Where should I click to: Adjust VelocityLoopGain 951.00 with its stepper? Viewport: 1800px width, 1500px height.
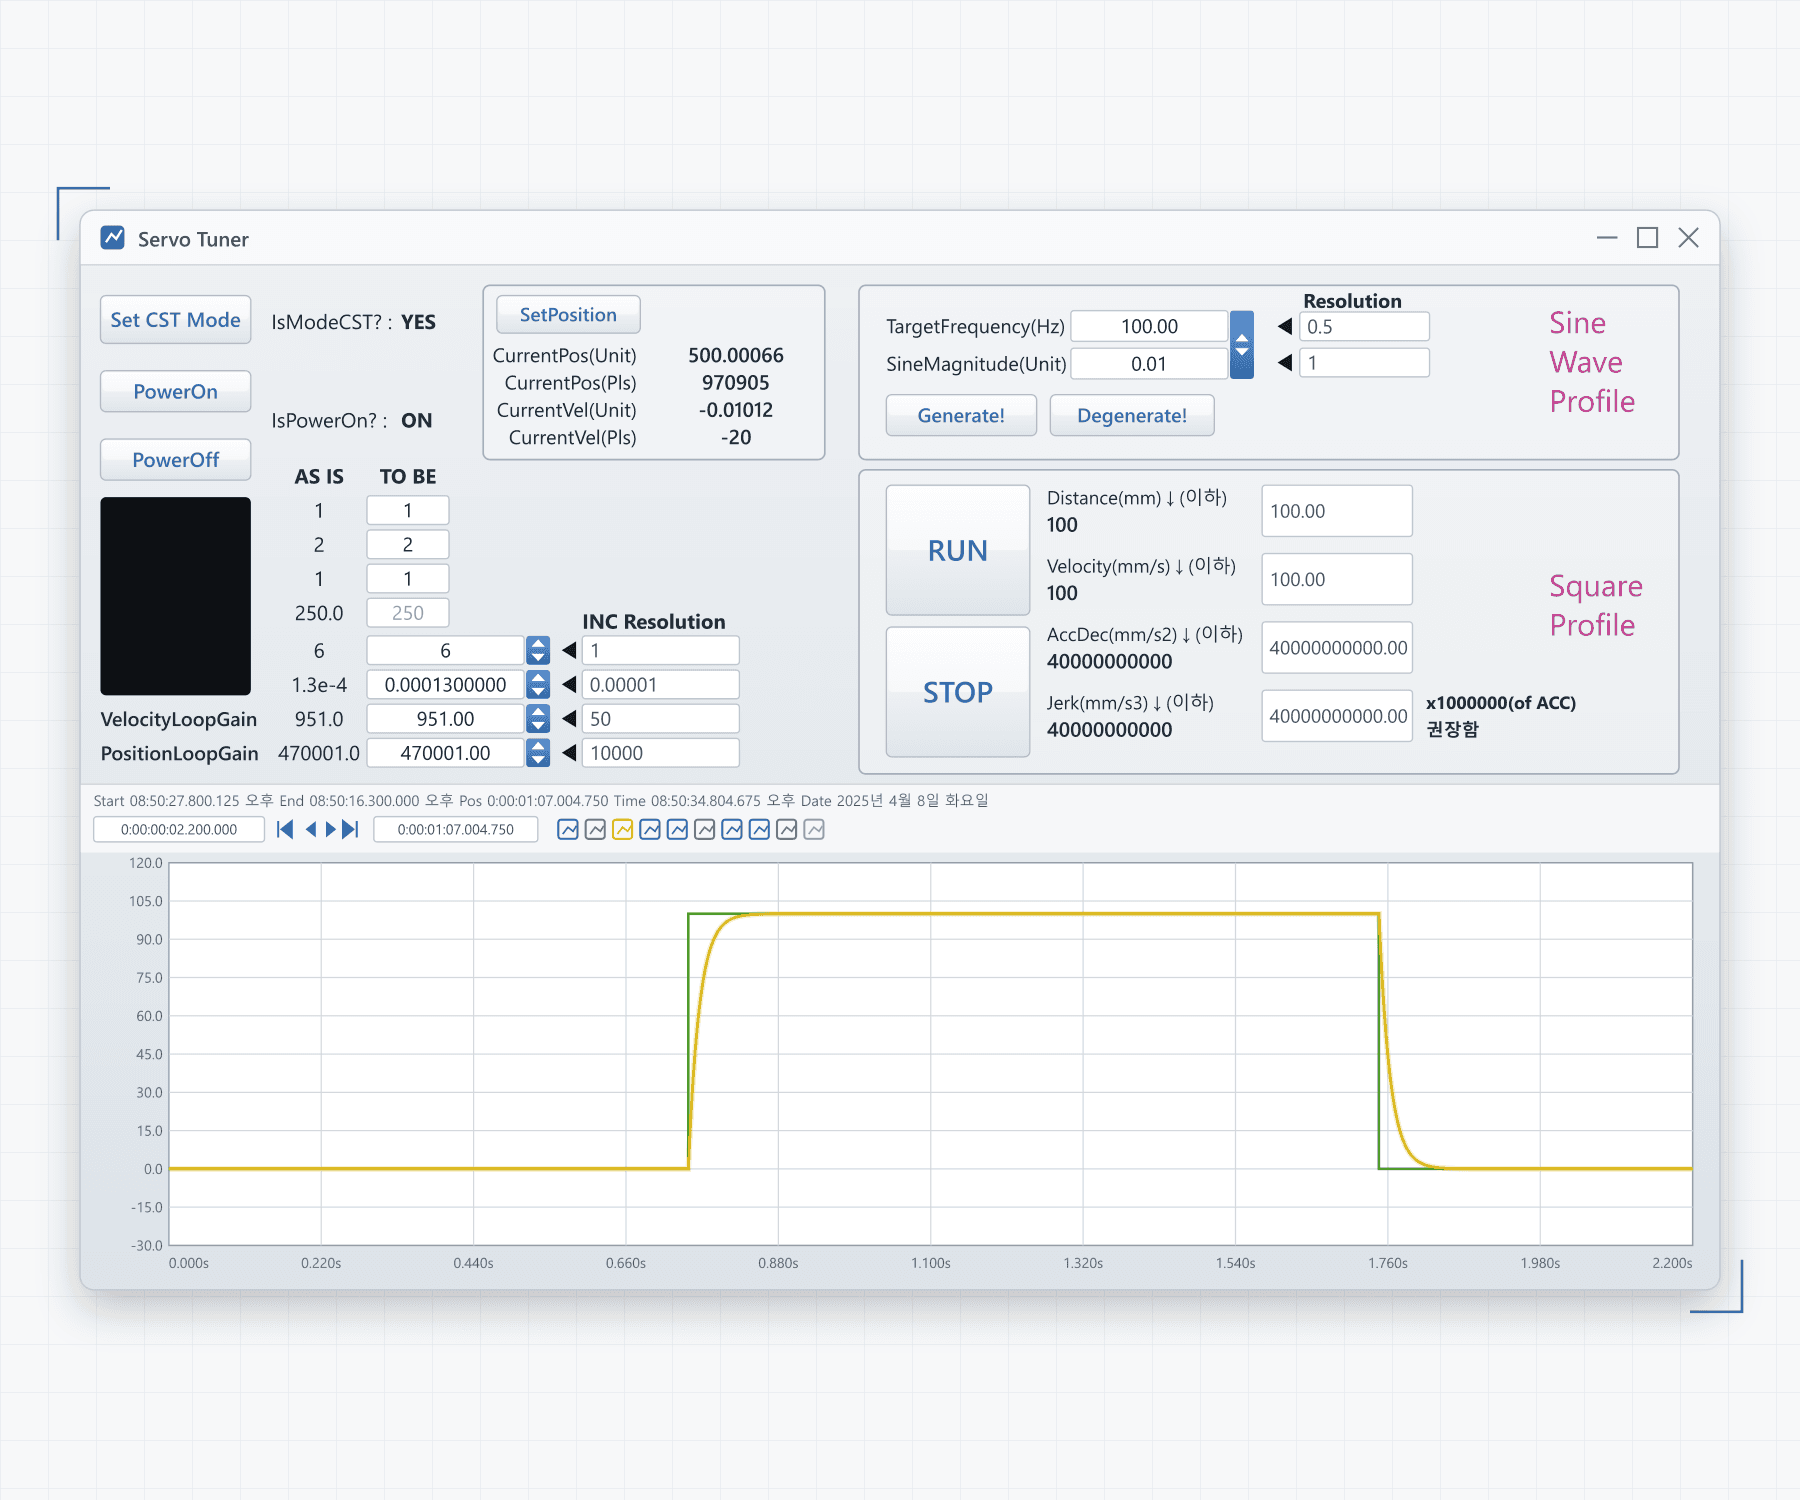click(x=538, y=718)
